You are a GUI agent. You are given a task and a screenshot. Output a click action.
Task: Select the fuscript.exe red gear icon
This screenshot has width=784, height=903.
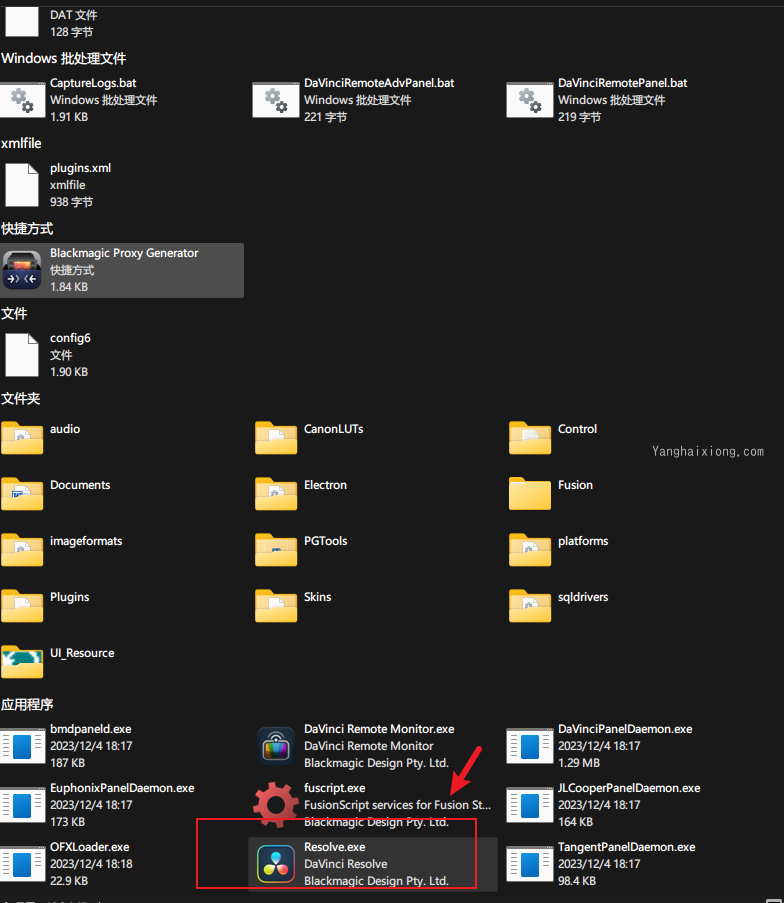point(276,805)
